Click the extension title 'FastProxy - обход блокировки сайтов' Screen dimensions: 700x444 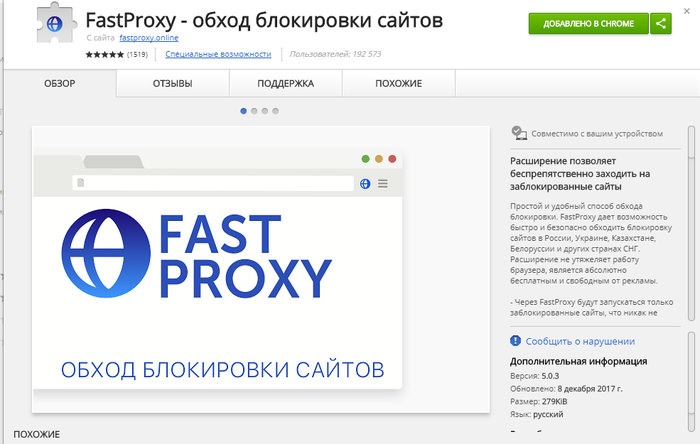[x=264, y=20]
